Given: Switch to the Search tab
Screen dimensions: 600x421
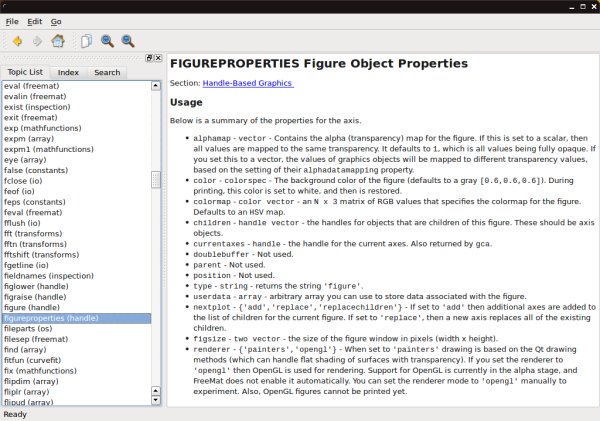Looking at the screenshot, I should pyautogui.click(x=107, y=72).
